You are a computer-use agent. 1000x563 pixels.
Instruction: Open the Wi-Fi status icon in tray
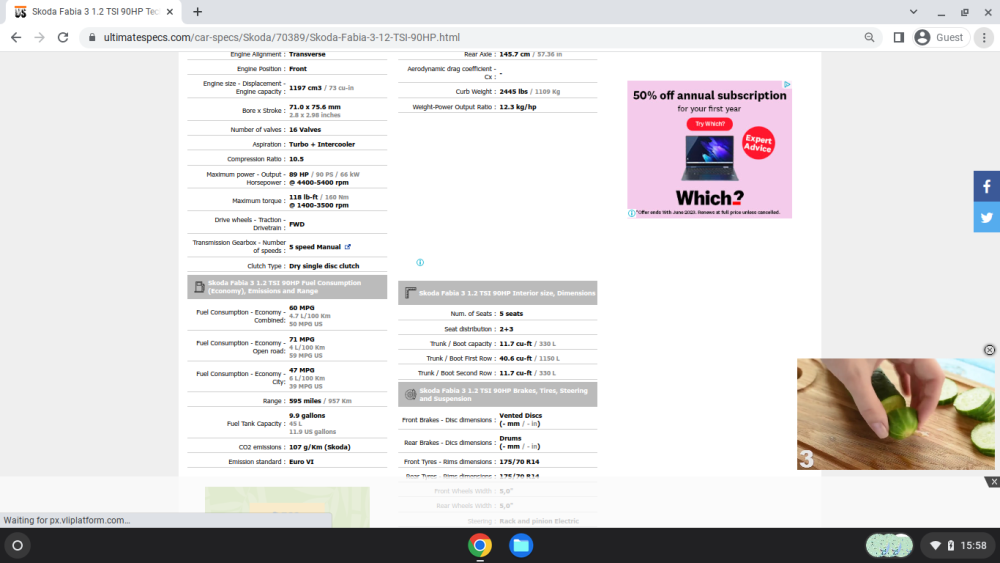[936, 545]
